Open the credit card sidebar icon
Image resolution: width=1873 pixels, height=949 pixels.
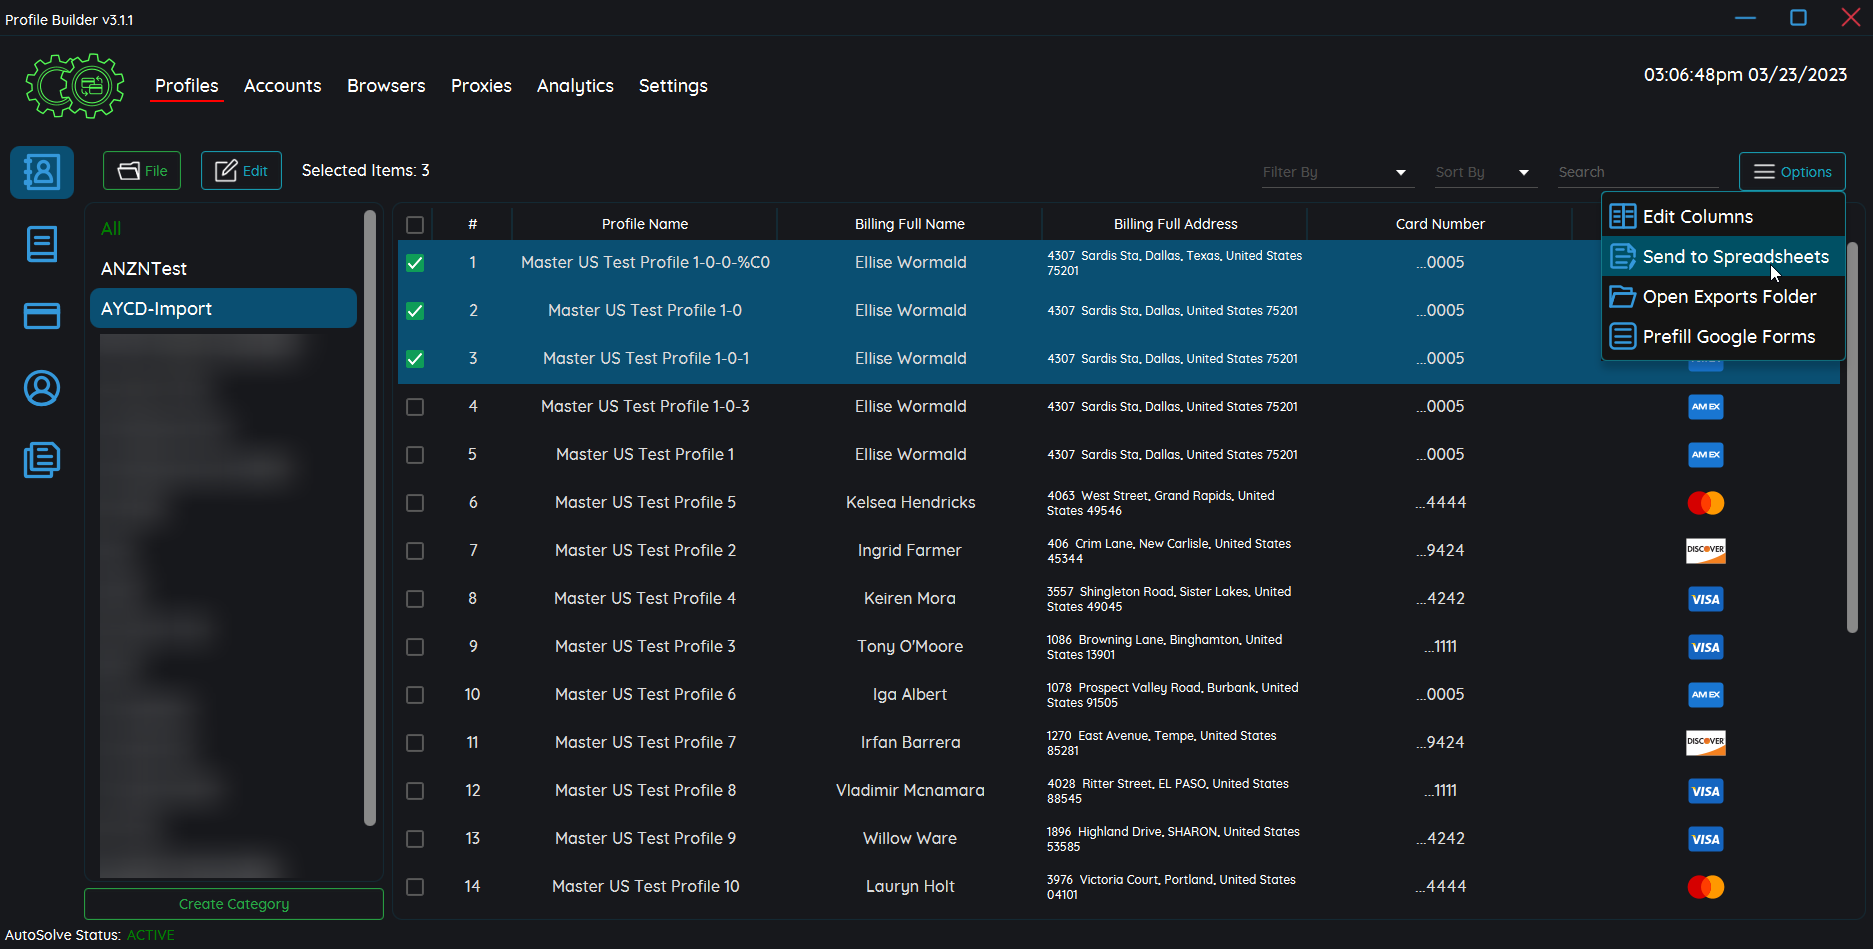pos(42,316)
